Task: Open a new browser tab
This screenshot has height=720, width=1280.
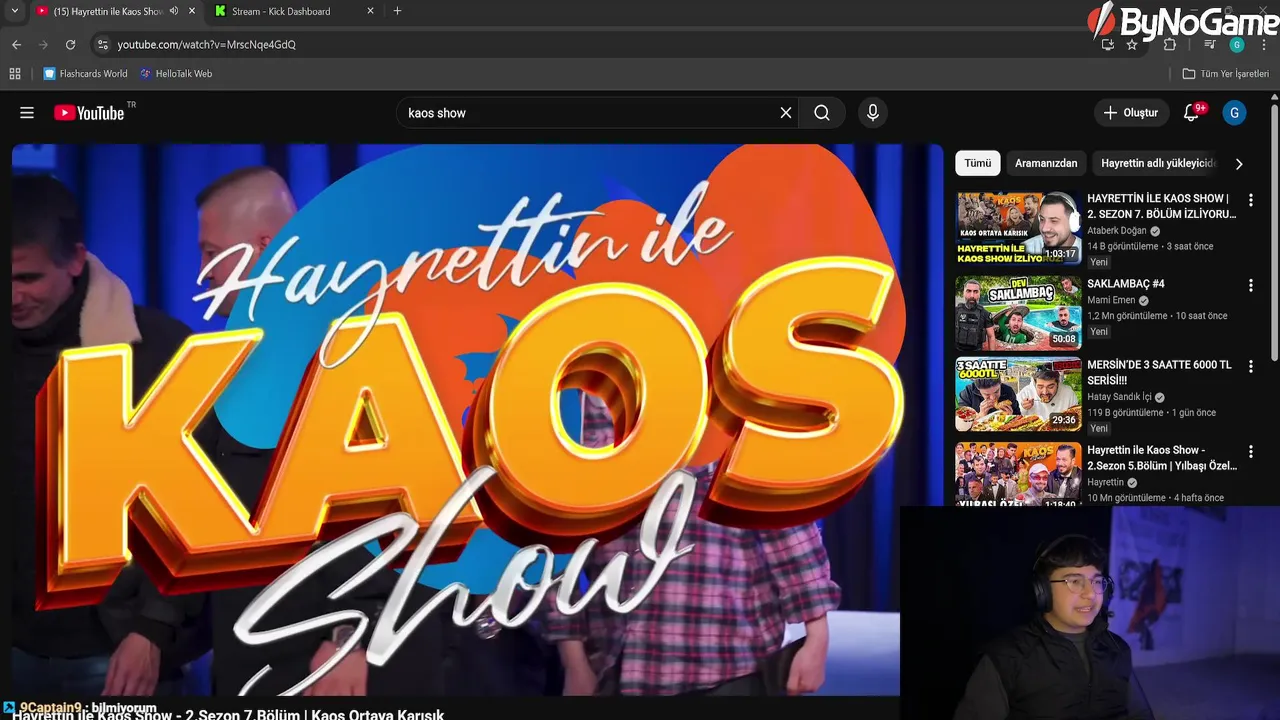Action: click(397, 11)
